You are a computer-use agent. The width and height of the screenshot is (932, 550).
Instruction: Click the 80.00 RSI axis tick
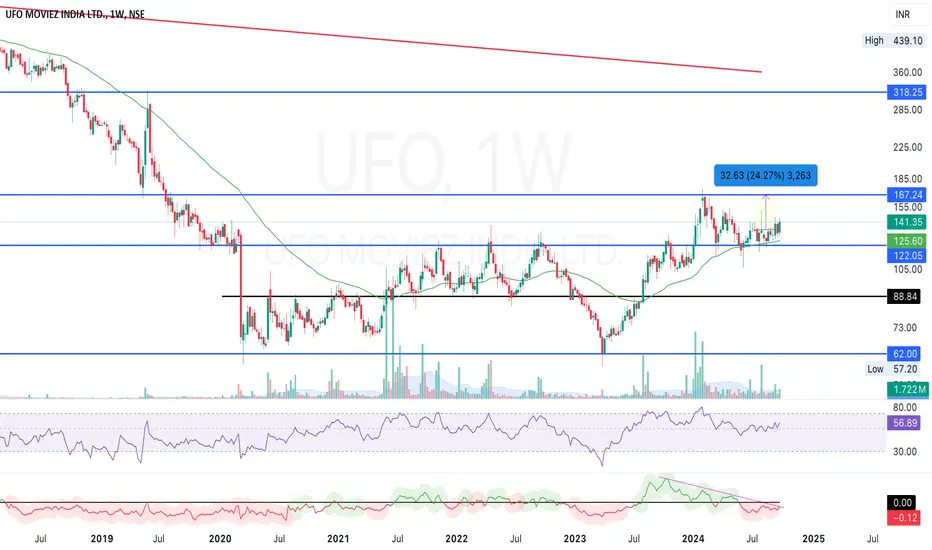905,407
